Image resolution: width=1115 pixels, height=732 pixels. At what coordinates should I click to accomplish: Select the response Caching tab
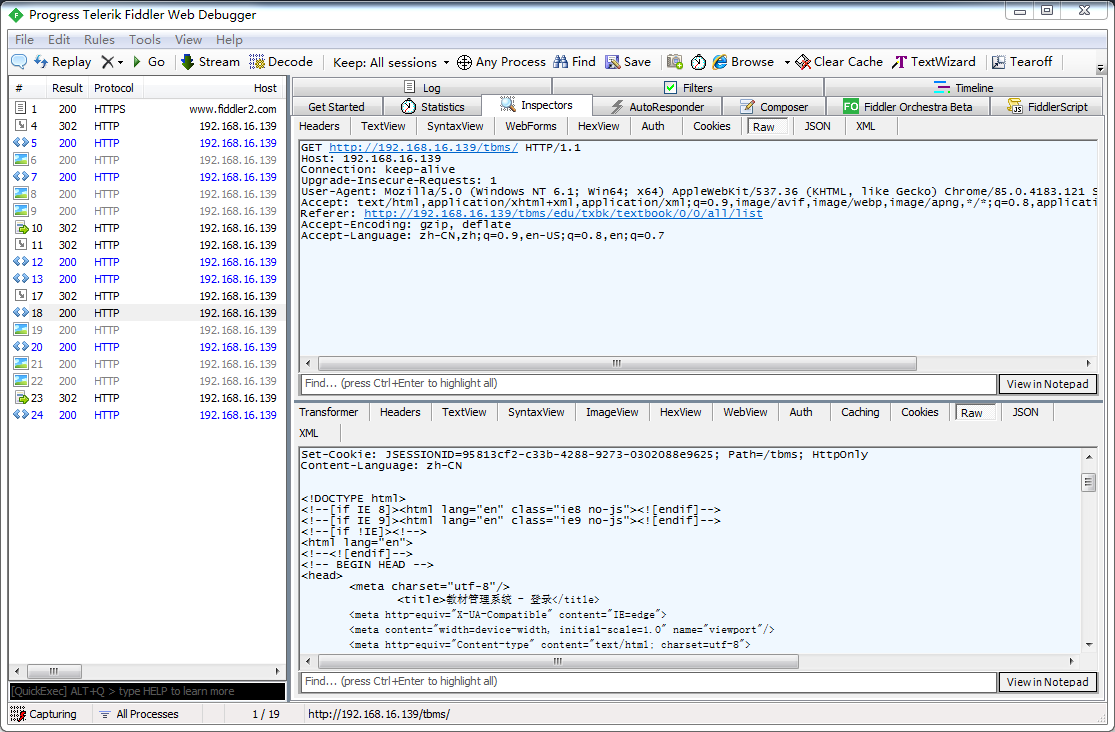click(x=860, y=412)
